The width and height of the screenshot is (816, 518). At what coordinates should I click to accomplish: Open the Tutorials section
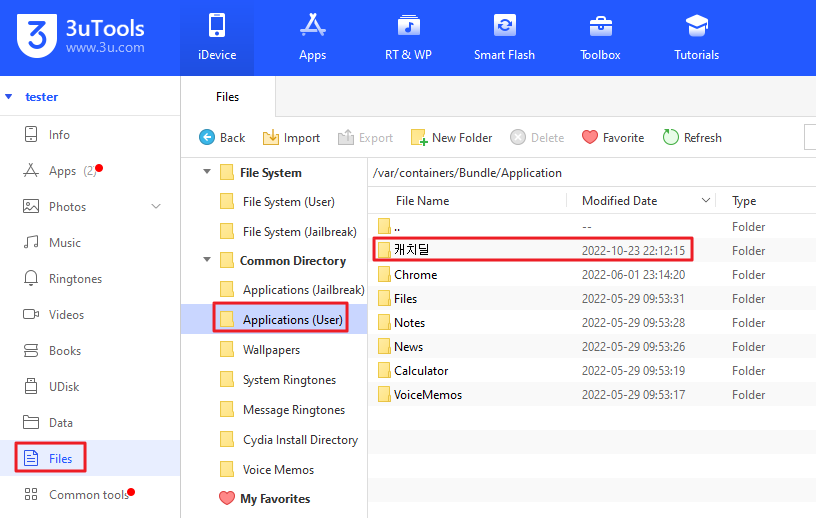pos(697,37)
